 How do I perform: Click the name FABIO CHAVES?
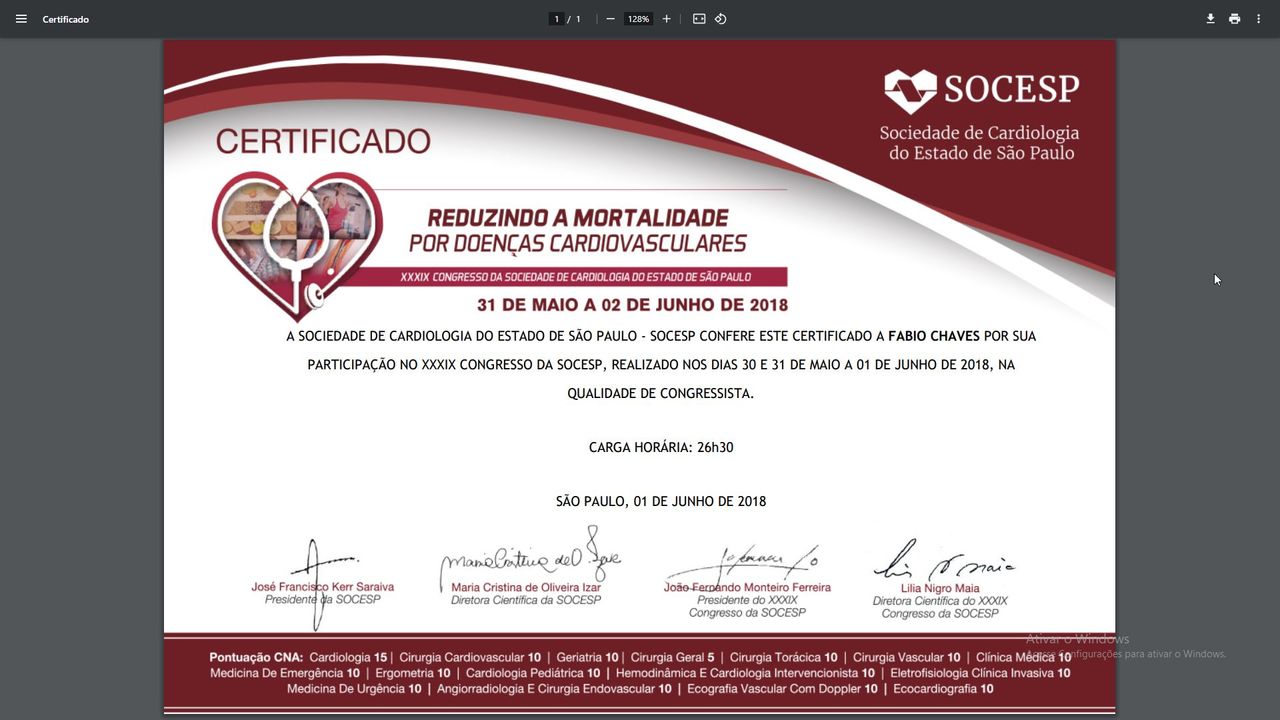tap(933, 336)
